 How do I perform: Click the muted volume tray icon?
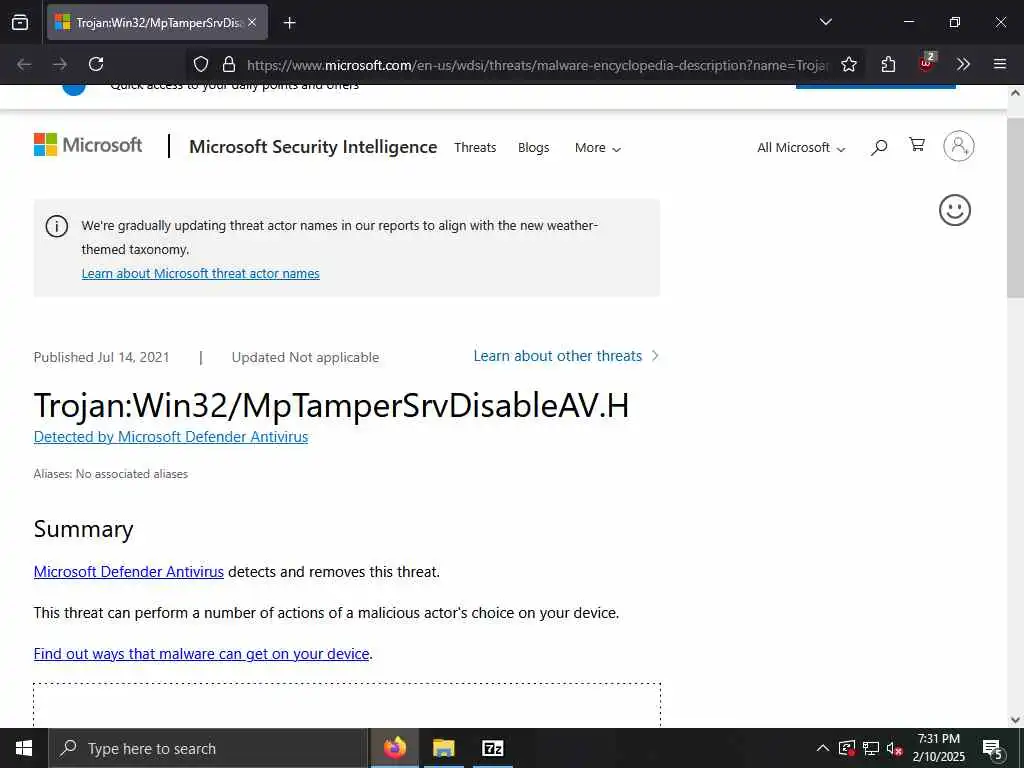pyautogui.click(x=894, y=748)
